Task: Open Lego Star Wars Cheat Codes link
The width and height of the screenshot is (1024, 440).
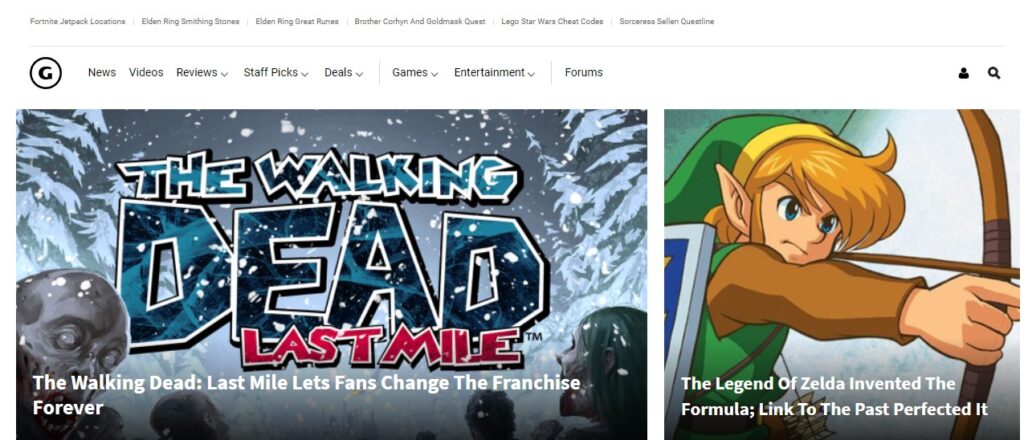Action: (x=552, y=22)
